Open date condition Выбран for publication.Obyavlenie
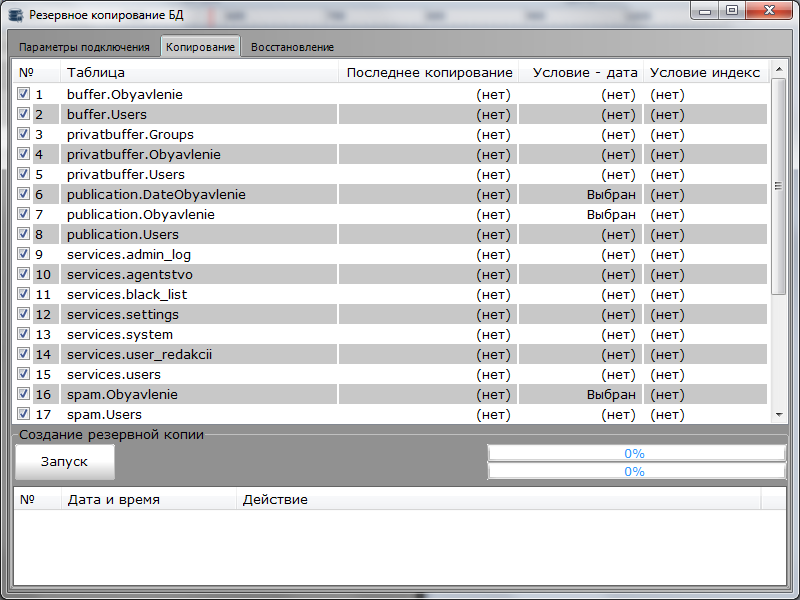This screenshot has height=600, width=800. (x=611, y=214)
